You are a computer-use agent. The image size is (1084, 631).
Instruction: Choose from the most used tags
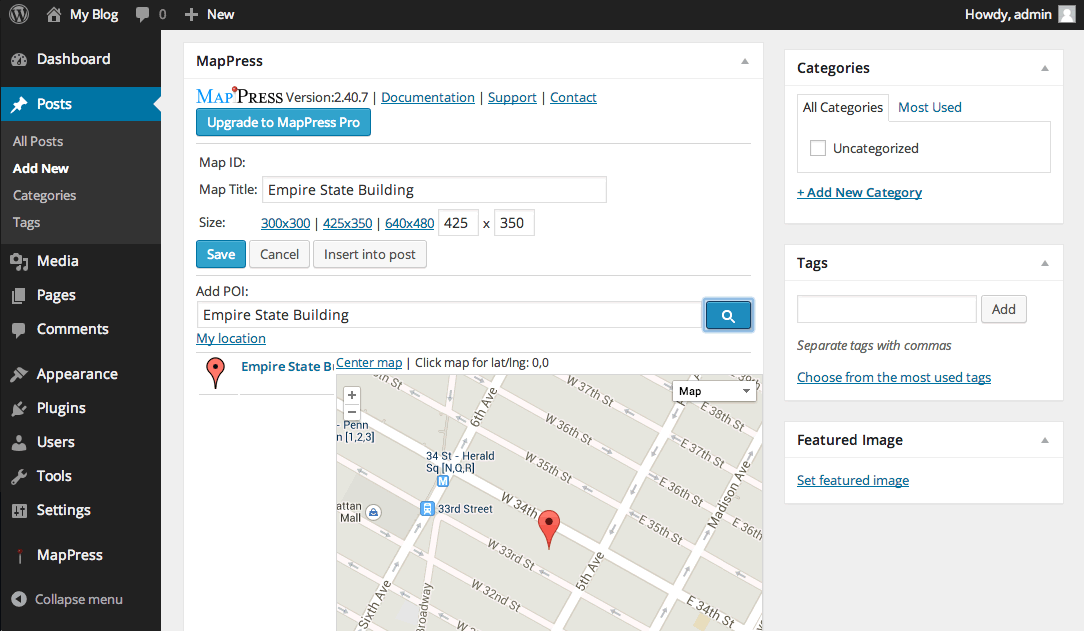tap(894, 377)
